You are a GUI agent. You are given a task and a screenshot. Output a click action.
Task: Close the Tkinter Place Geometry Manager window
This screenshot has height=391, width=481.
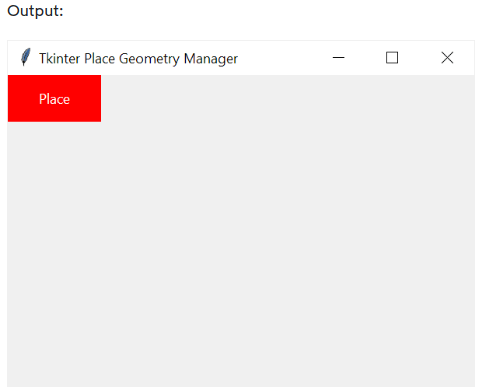(x=447, y=58)
